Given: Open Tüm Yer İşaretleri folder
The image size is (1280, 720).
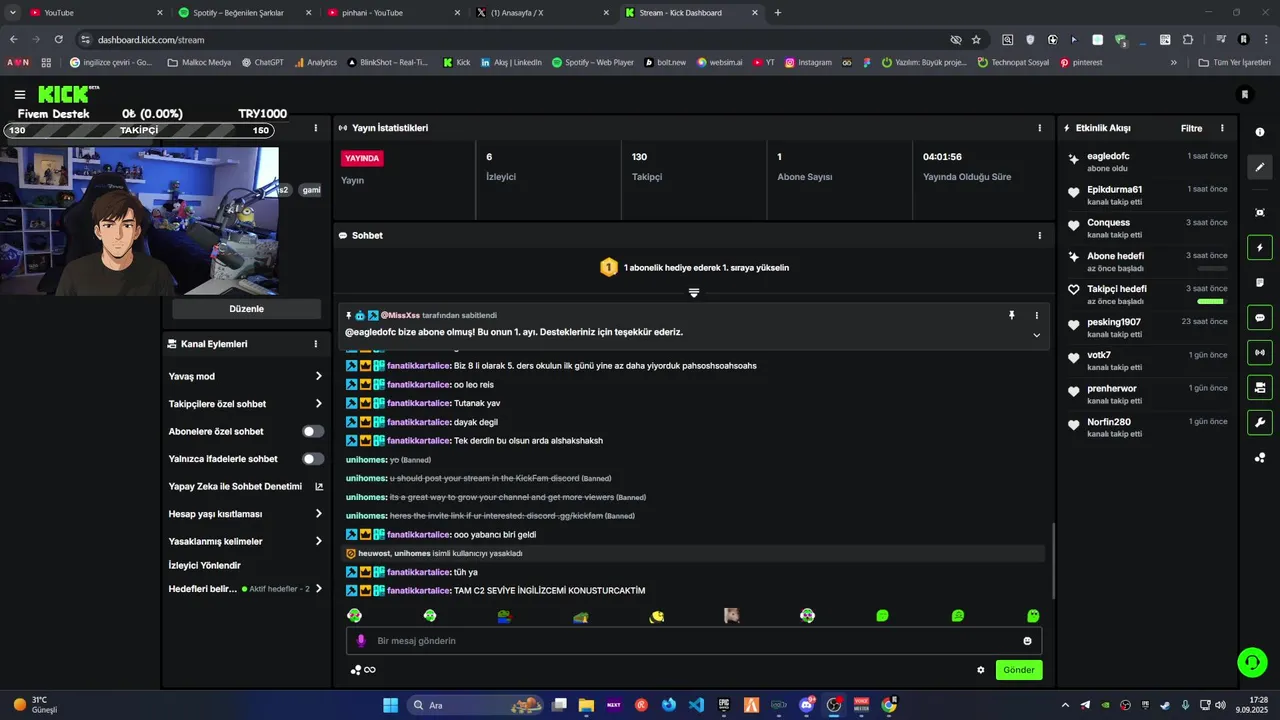Looking at the screenshot, I should 1234,62.
